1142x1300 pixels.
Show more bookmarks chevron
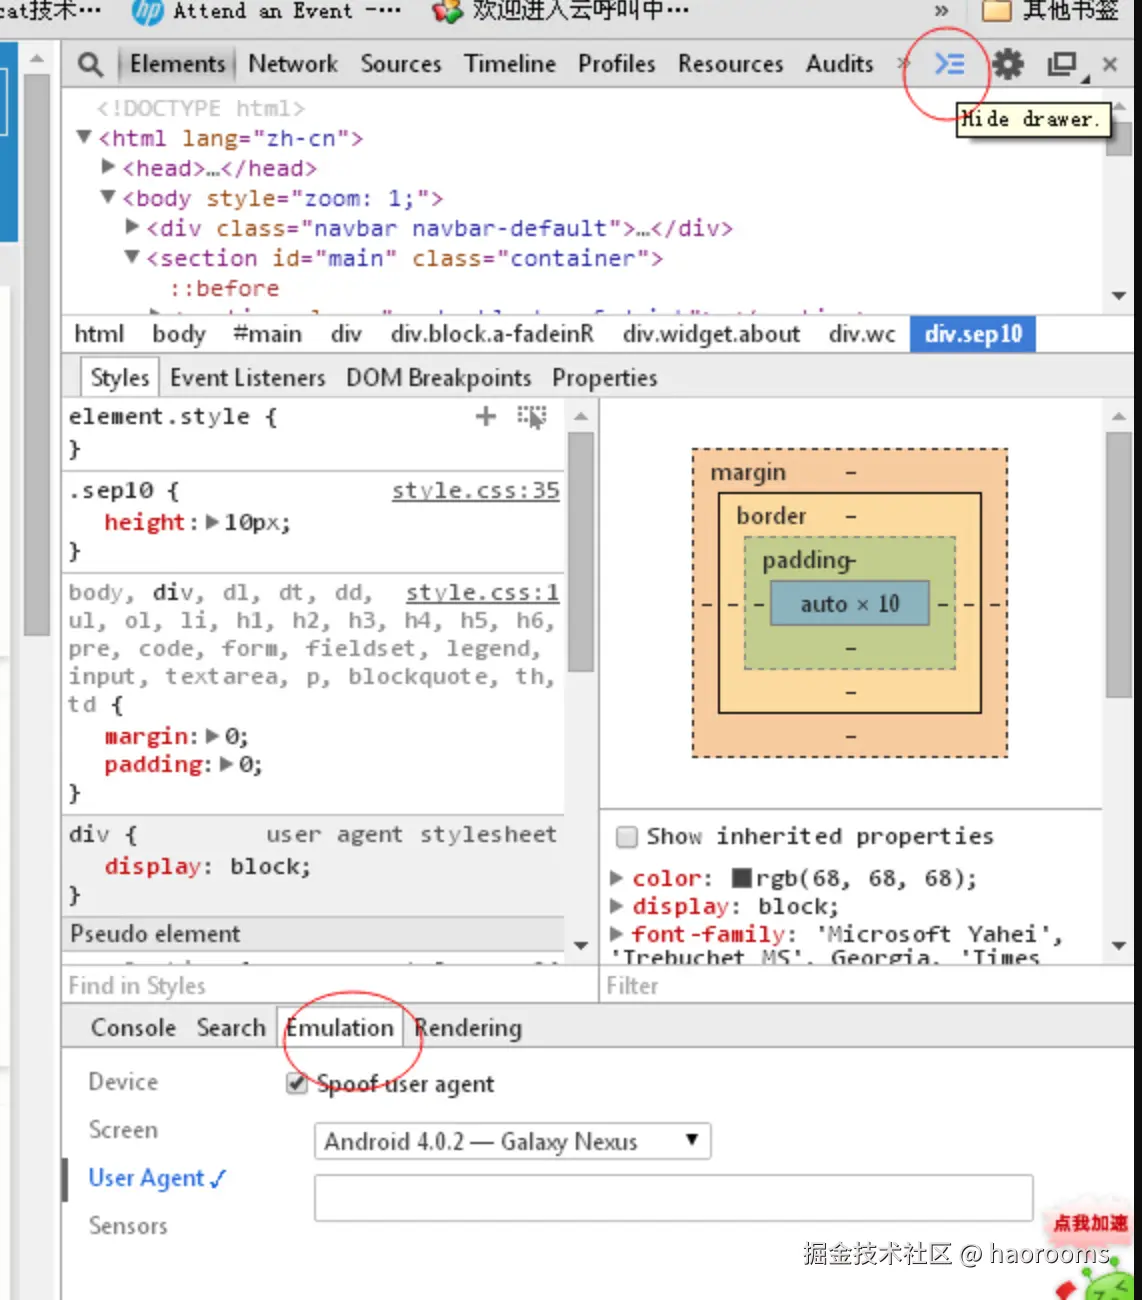[x=941, y=10]
